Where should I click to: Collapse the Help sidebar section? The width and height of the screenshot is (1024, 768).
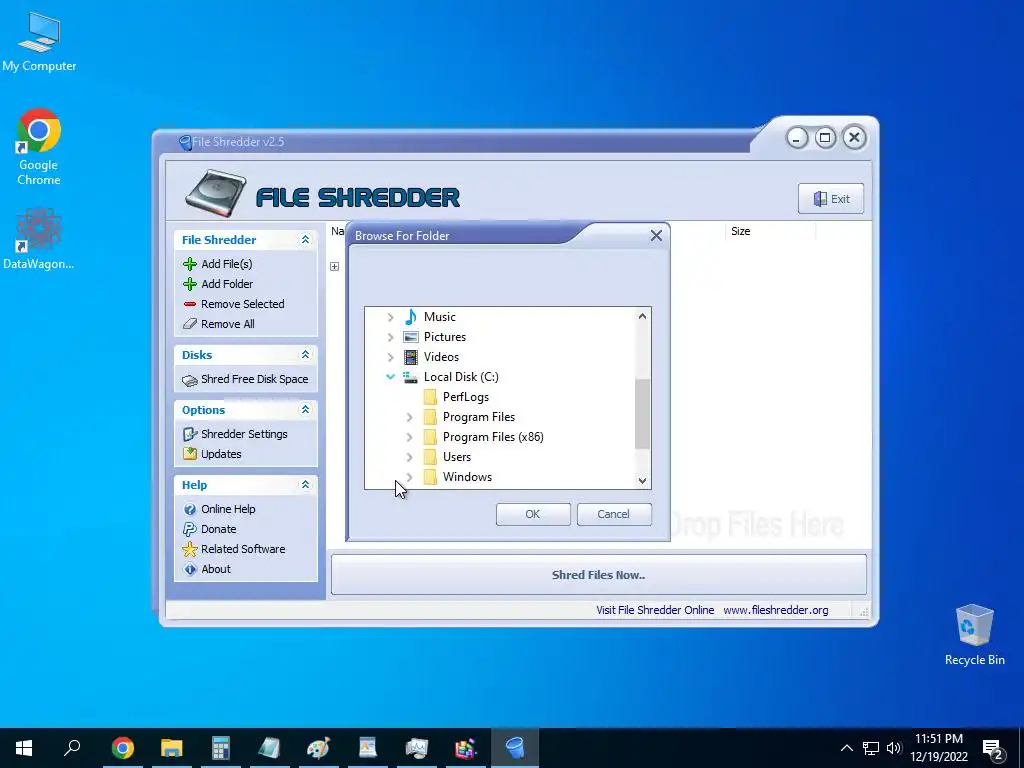coord(305,485)
